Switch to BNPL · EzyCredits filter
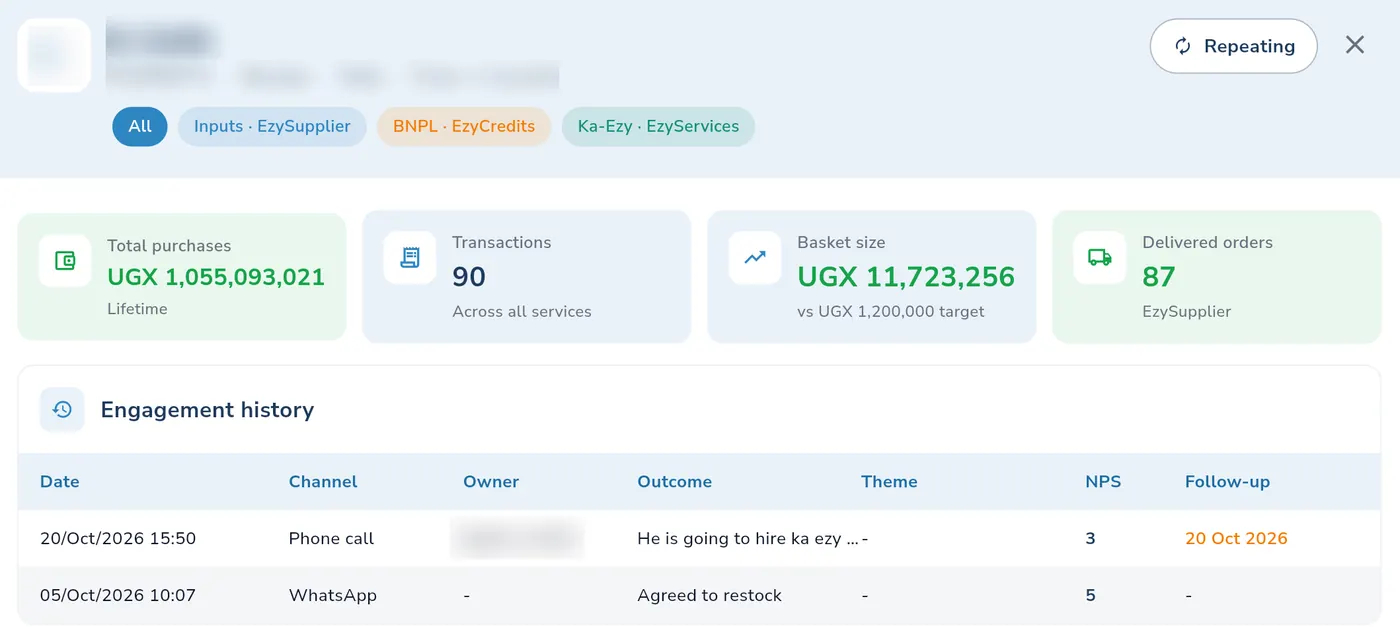This screenshot has width=1400, height=627. pyautogui.click(x=464, y=126)
